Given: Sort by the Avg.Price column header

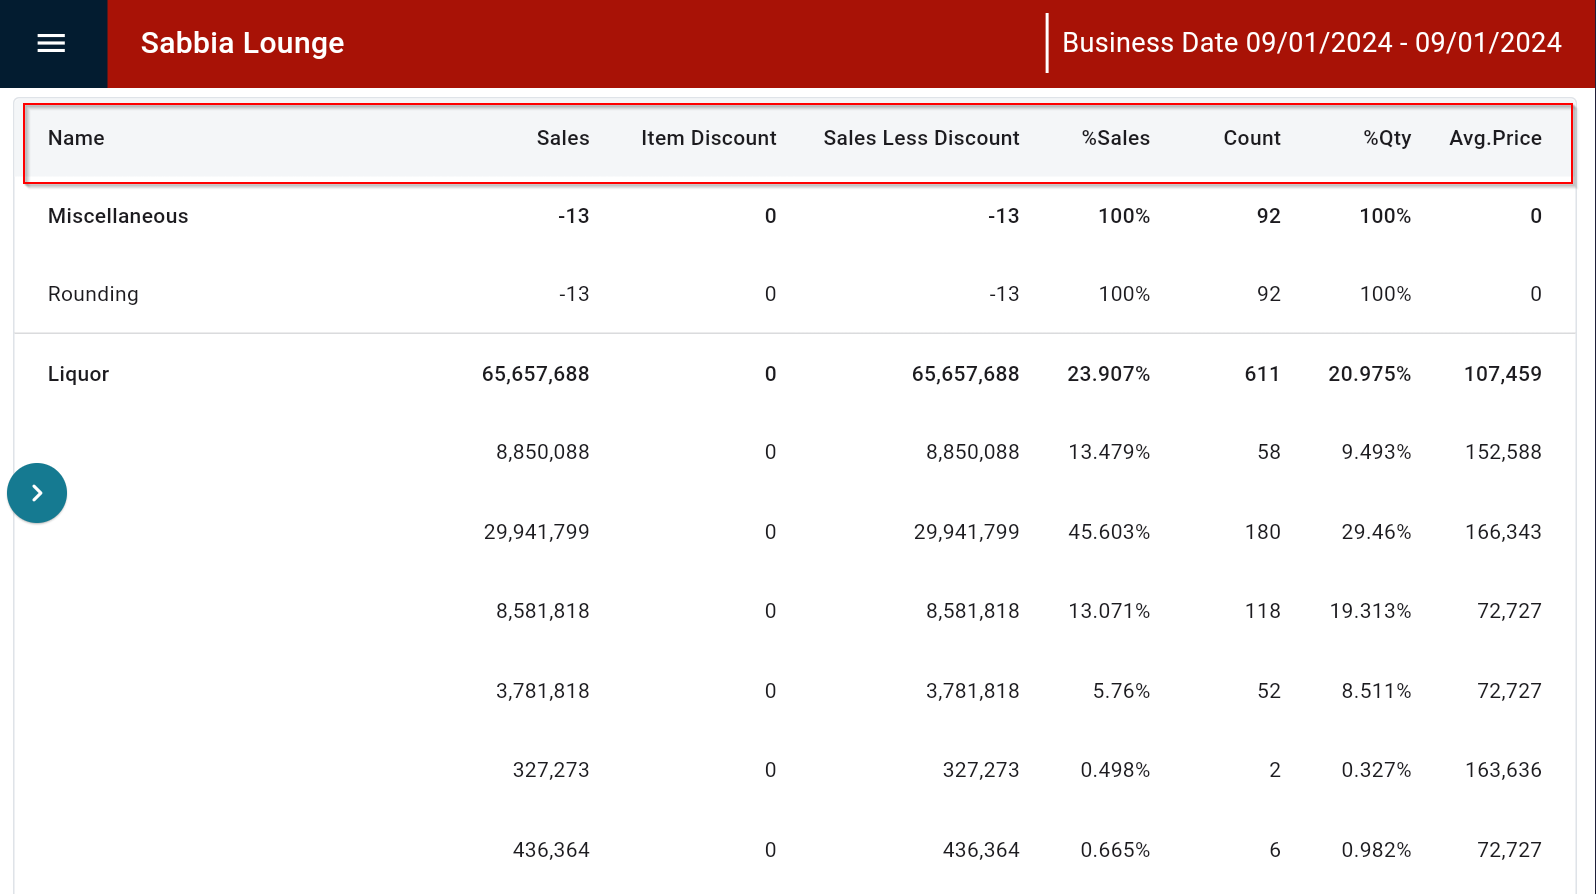Looking at the screenshot, I should pyautogui.click(x=1495, y=138).
